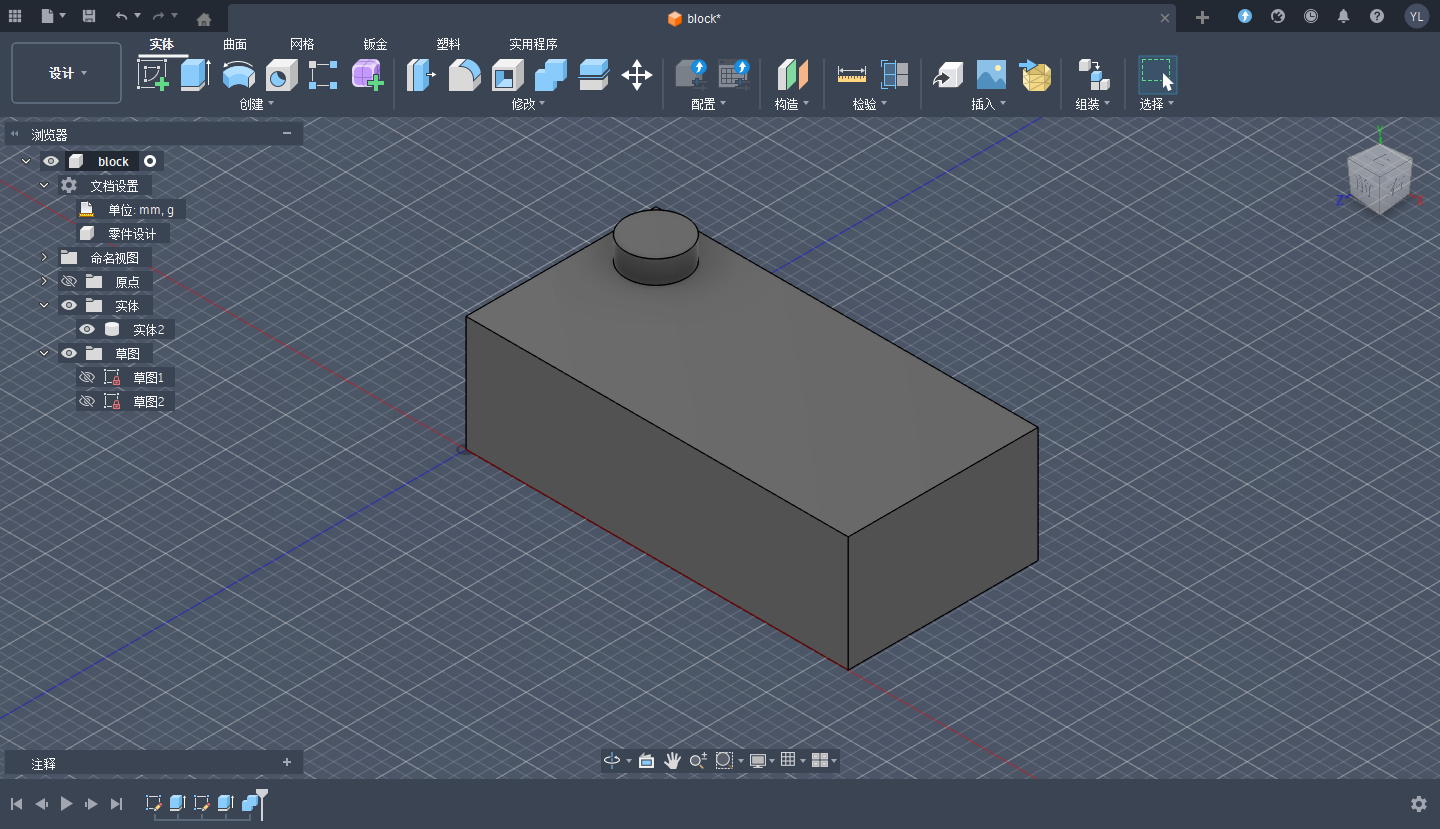
Task: Undo the last action
Action: click(121, 16)
